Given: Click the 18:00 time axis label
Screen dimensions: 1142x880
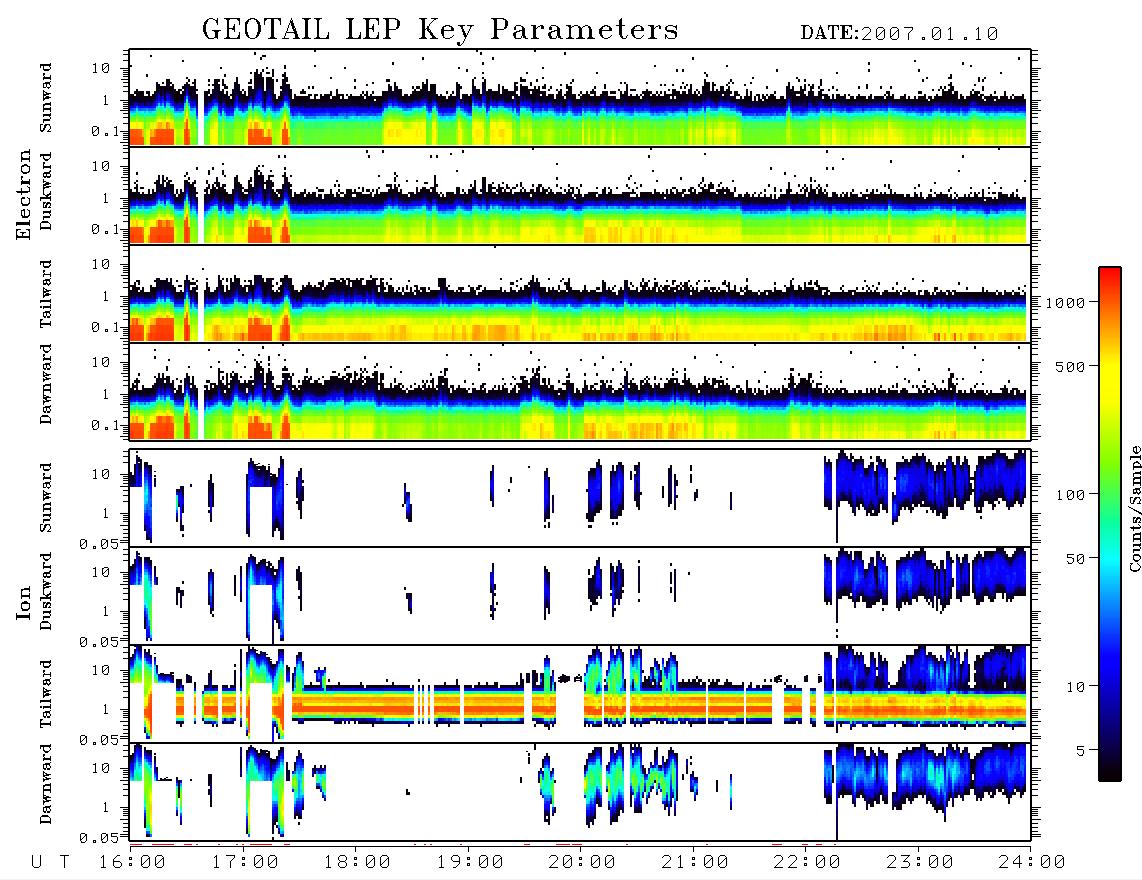Looking at the screenshot, I should tap(357, 862).
